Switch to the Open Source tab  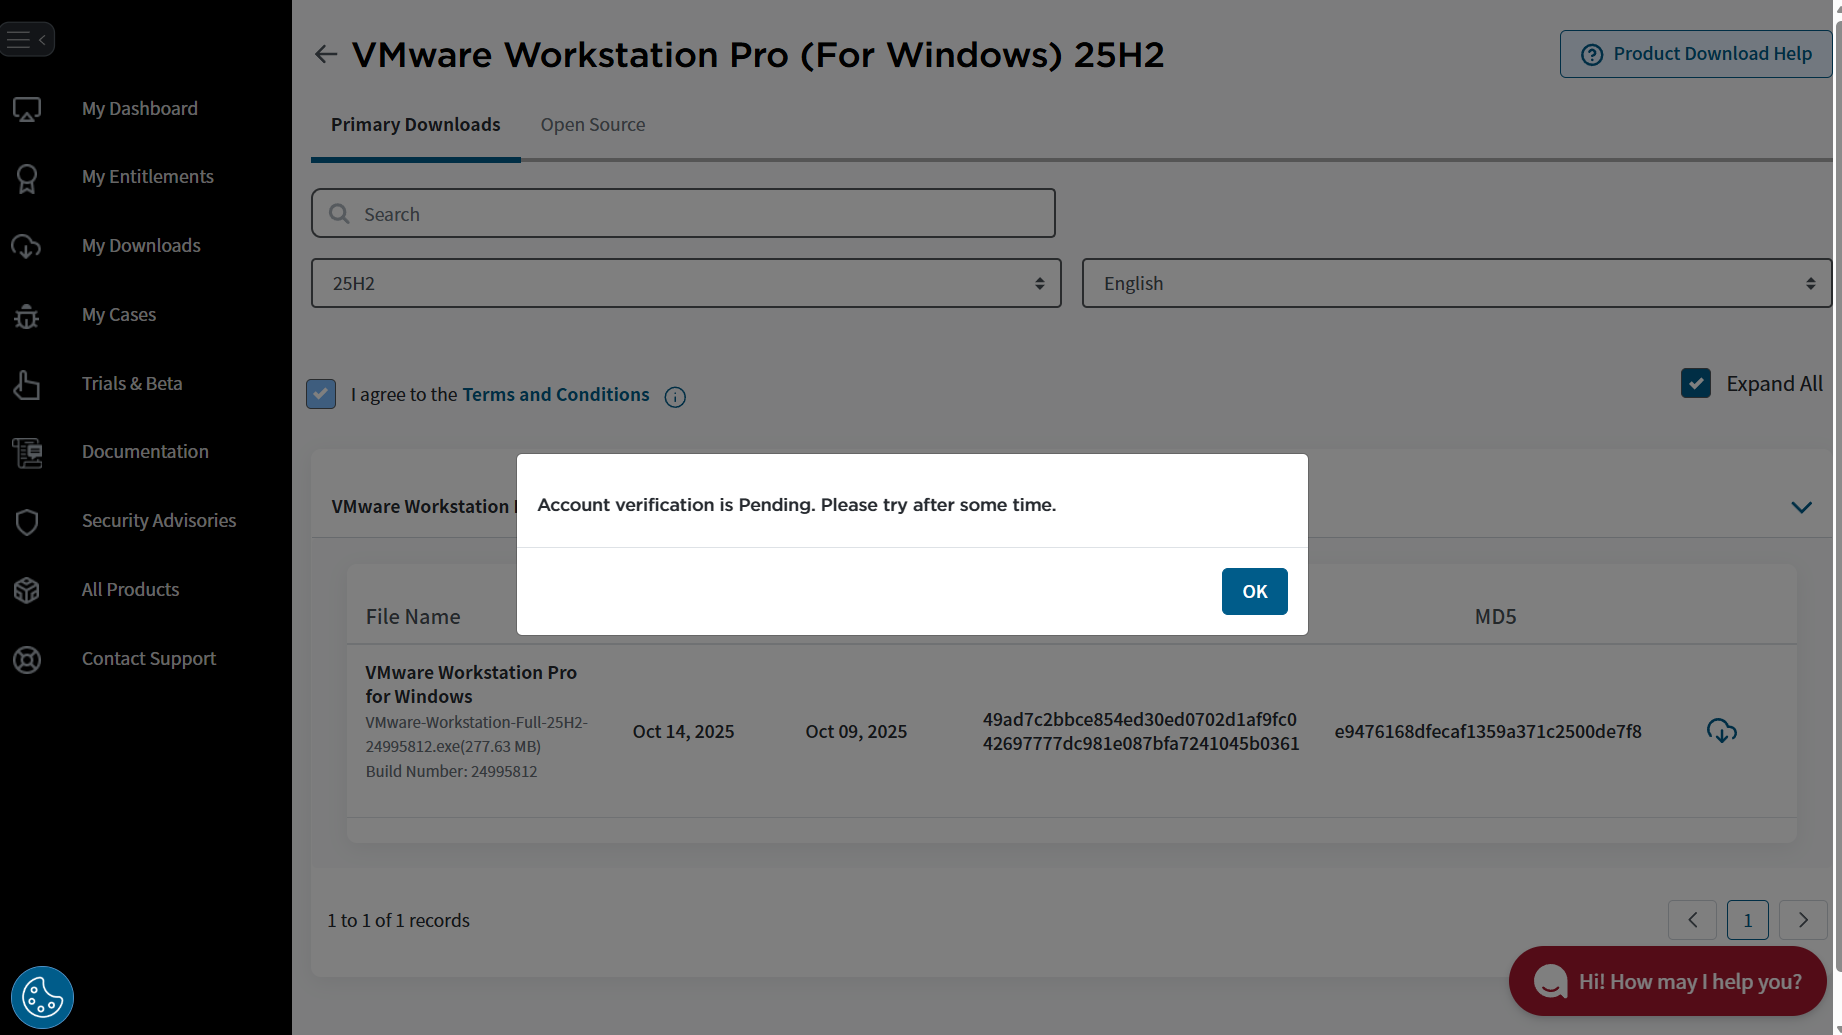click(592, 124)
